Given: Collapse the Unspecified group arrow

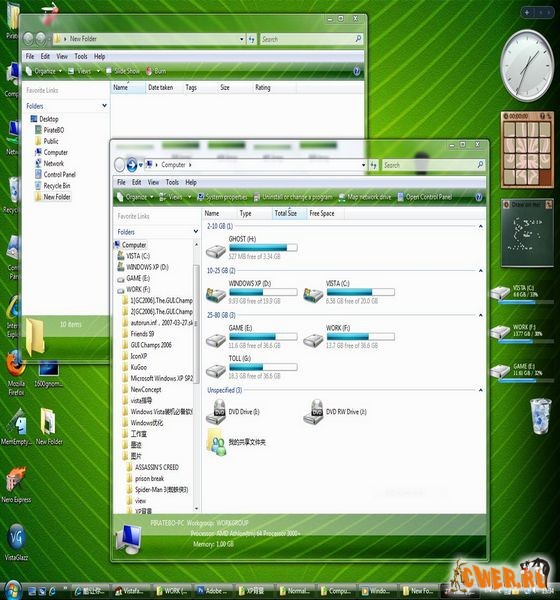Looking at the screenshot, I should (480, 390).
